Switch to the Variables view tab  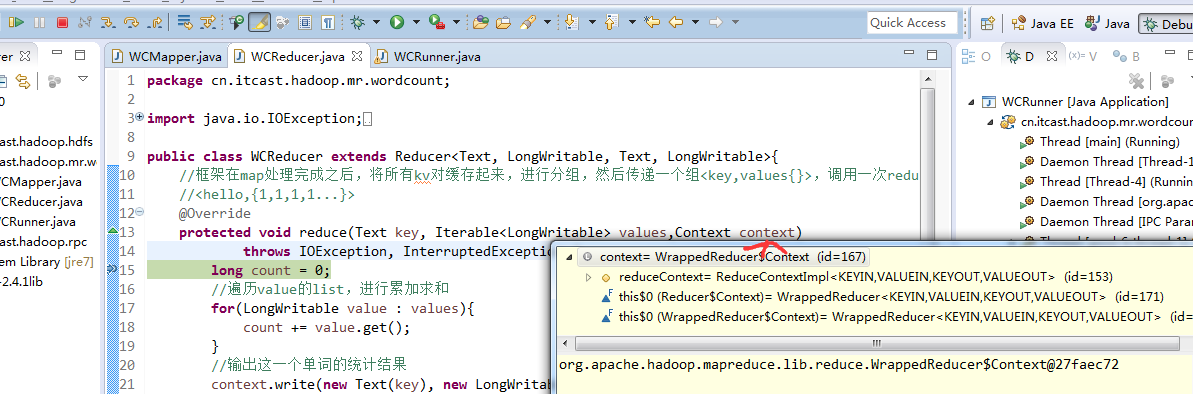pos(1083,56)
